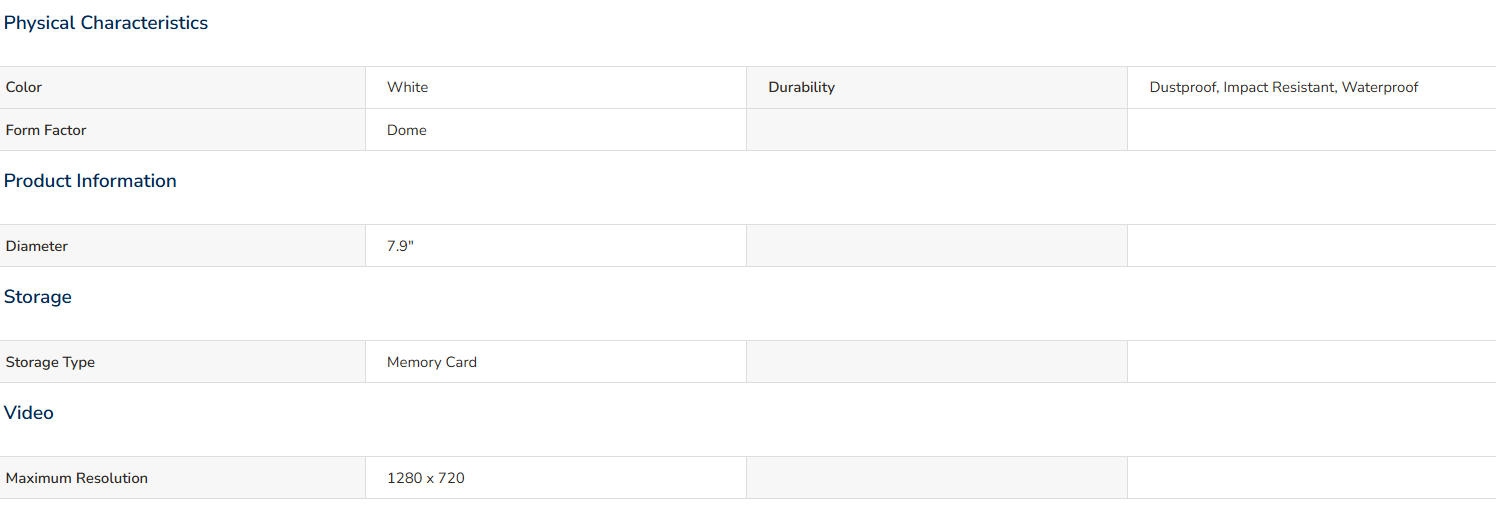Click empty gray cell beside Dome

point(937,130)
